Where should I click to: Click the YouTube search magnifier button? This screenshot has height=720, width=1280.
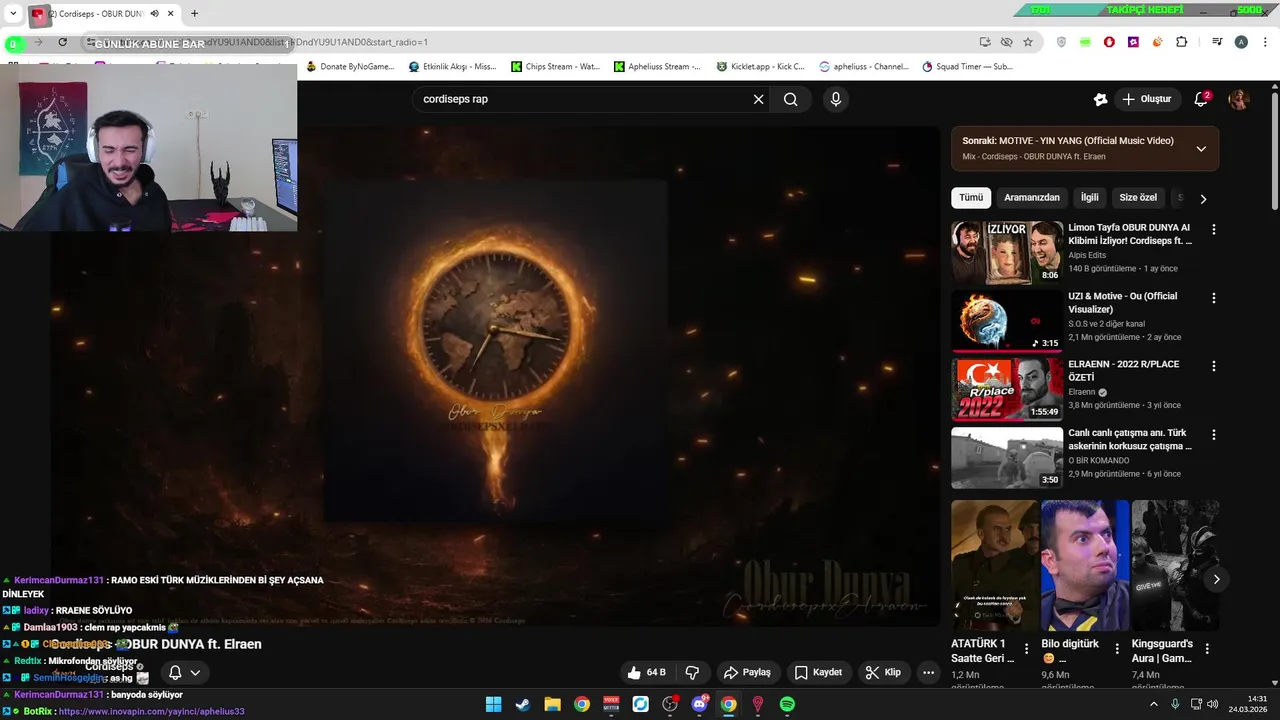point(790,99)
